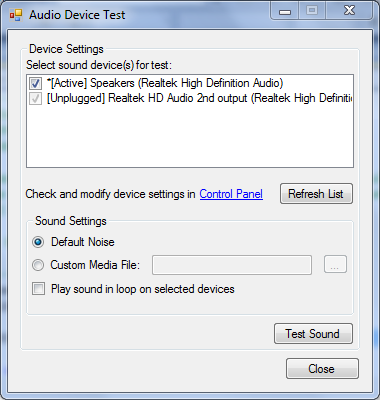The image size is (380, 400).
Task: Click the Refresh List button
Action: tap(316, 194)
